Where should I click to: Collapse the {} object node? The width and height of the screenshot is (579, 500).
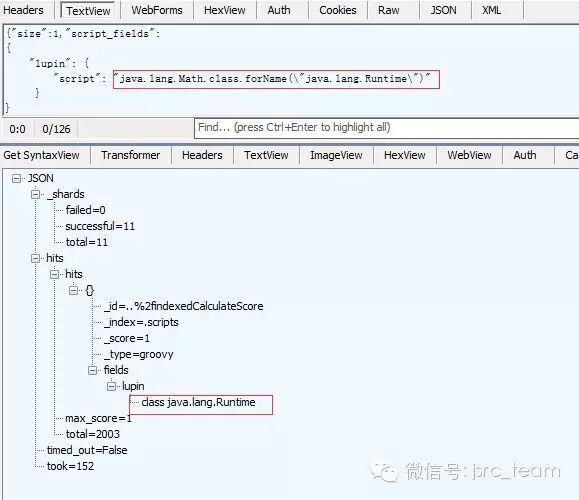click(73, 291)
